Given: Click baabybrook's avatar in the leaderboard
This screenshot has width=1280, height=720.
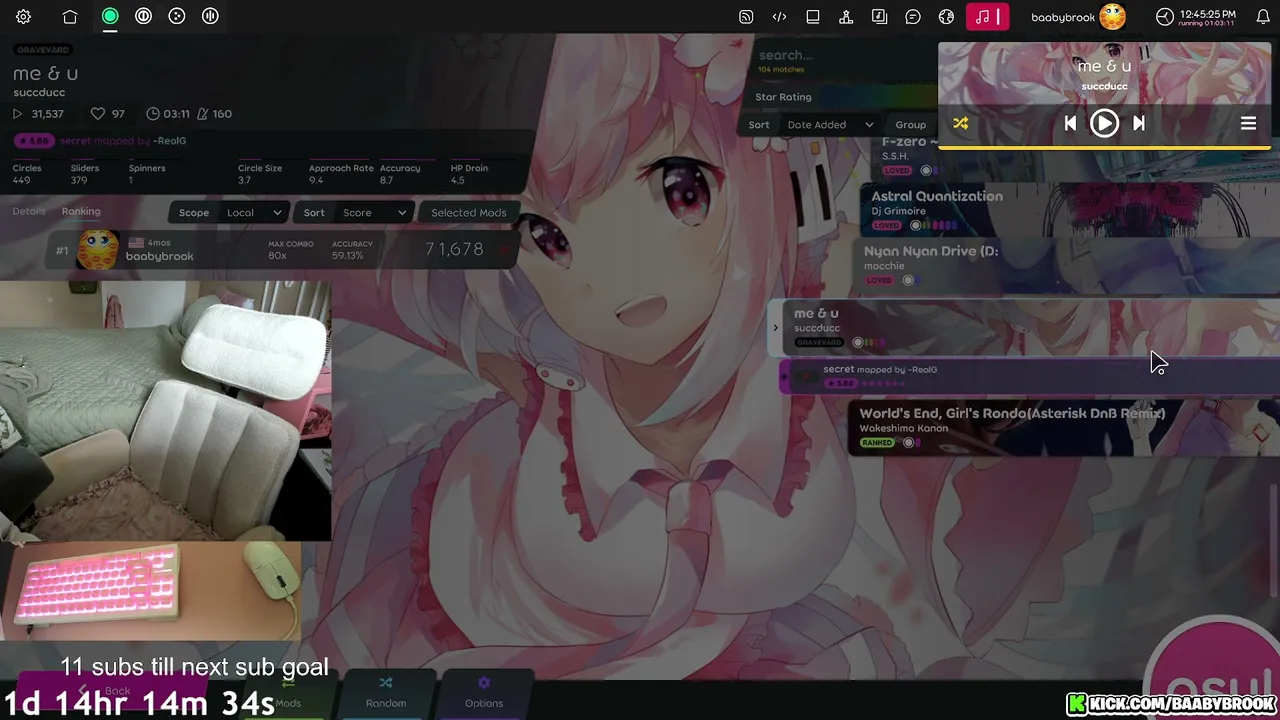Looking at the screenshot, I should [x=98, y=250].
